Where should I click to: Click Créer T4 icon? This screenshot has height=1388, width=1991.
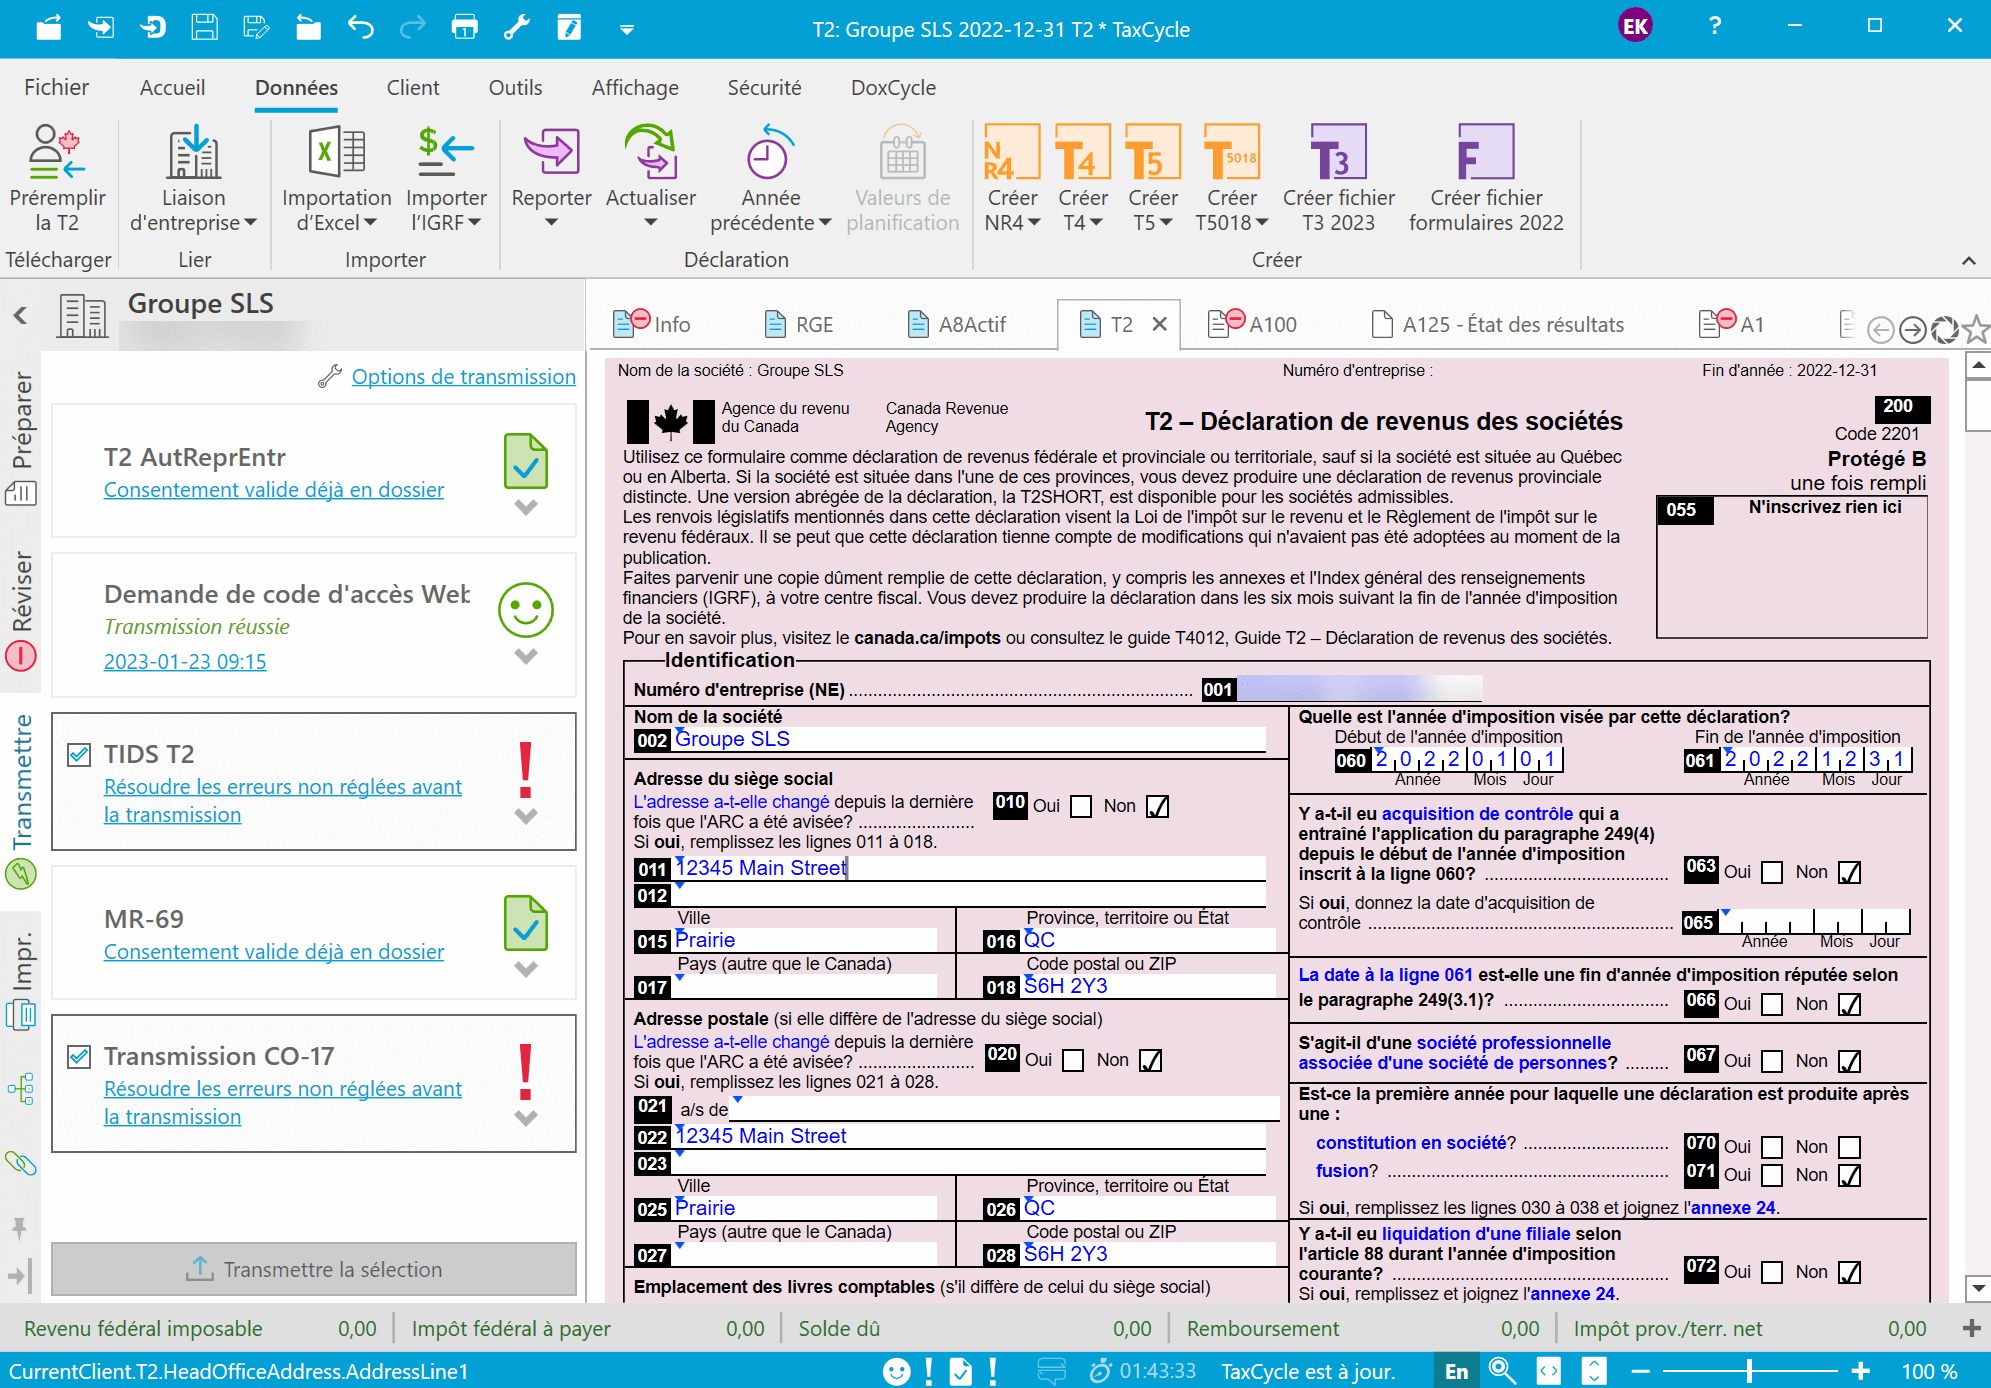(x=1083, y=152)
